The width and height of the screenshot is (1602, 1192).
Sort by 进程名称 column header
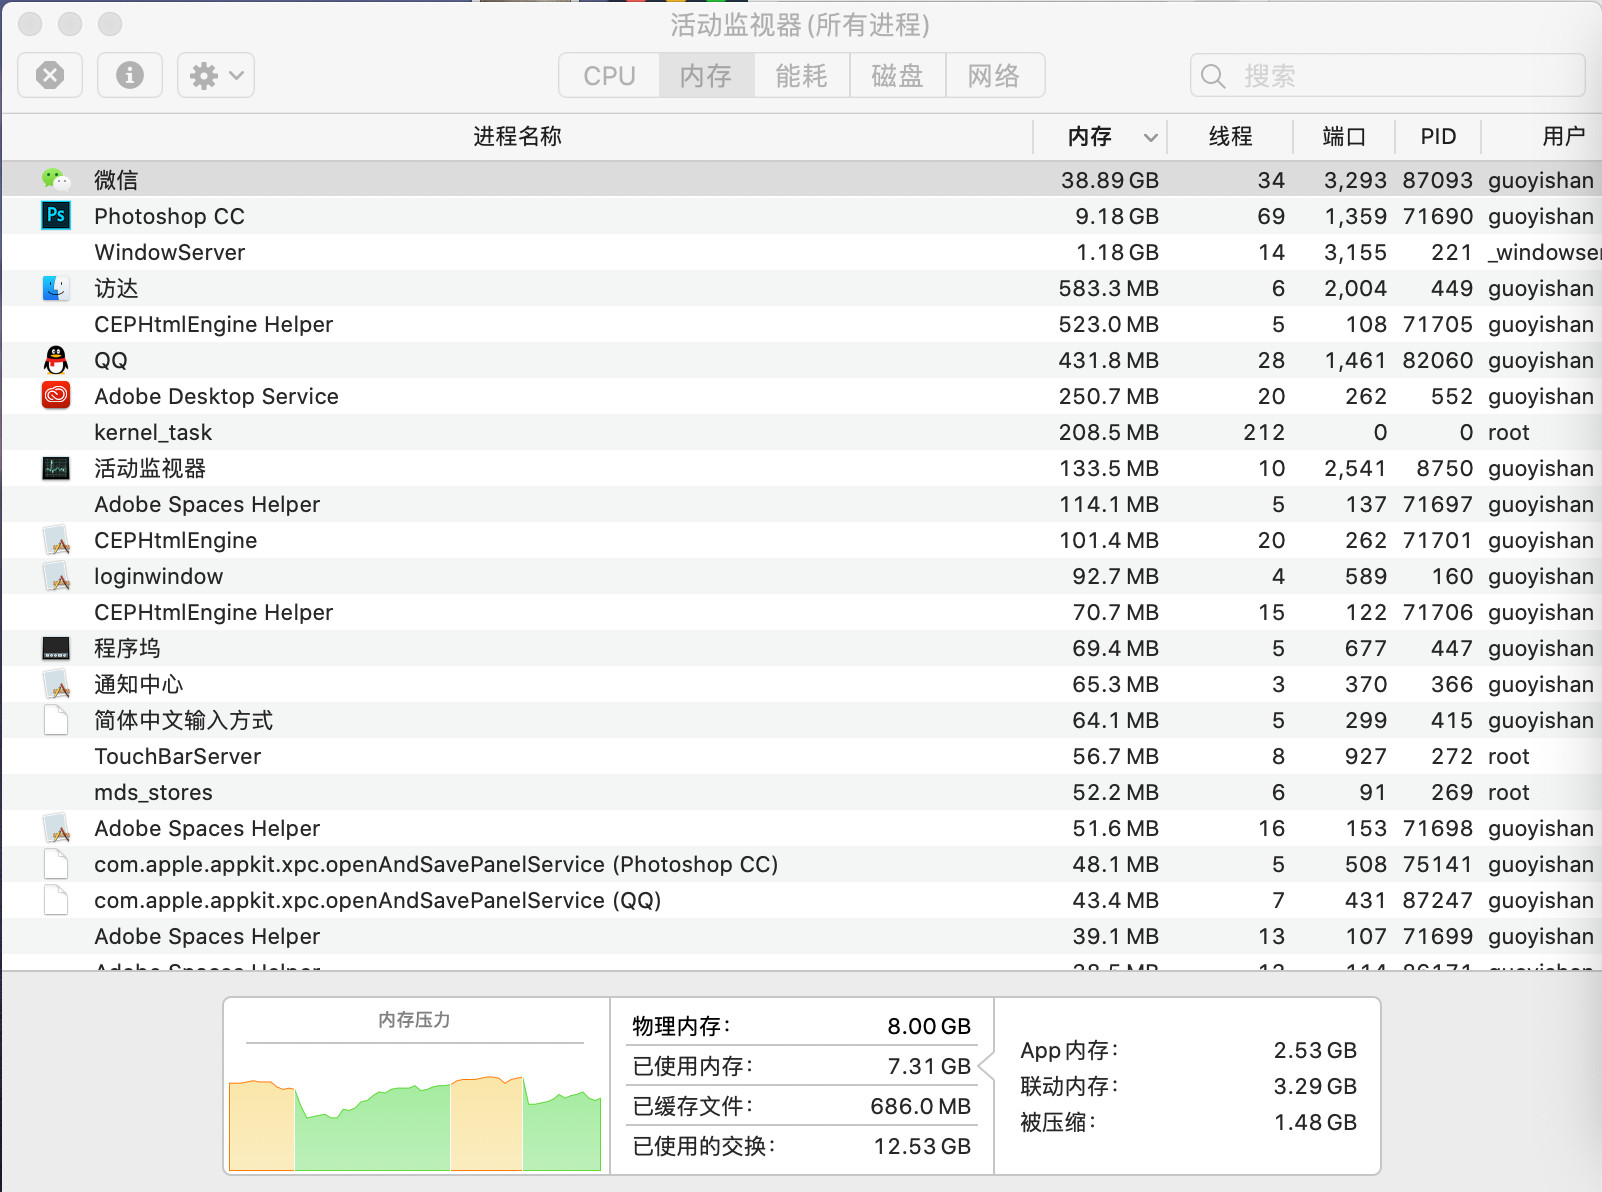[x=517, y=136]
